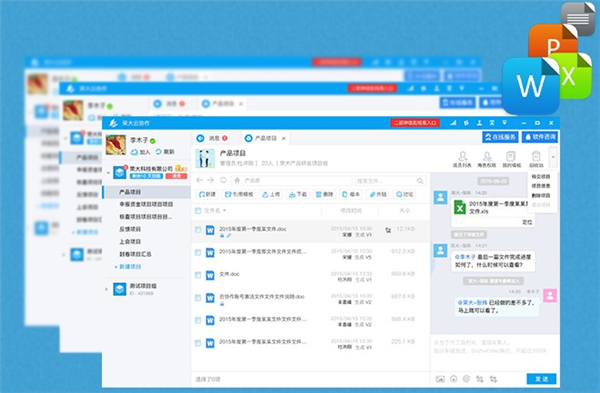Click the @ mention icon in chat

466,379
